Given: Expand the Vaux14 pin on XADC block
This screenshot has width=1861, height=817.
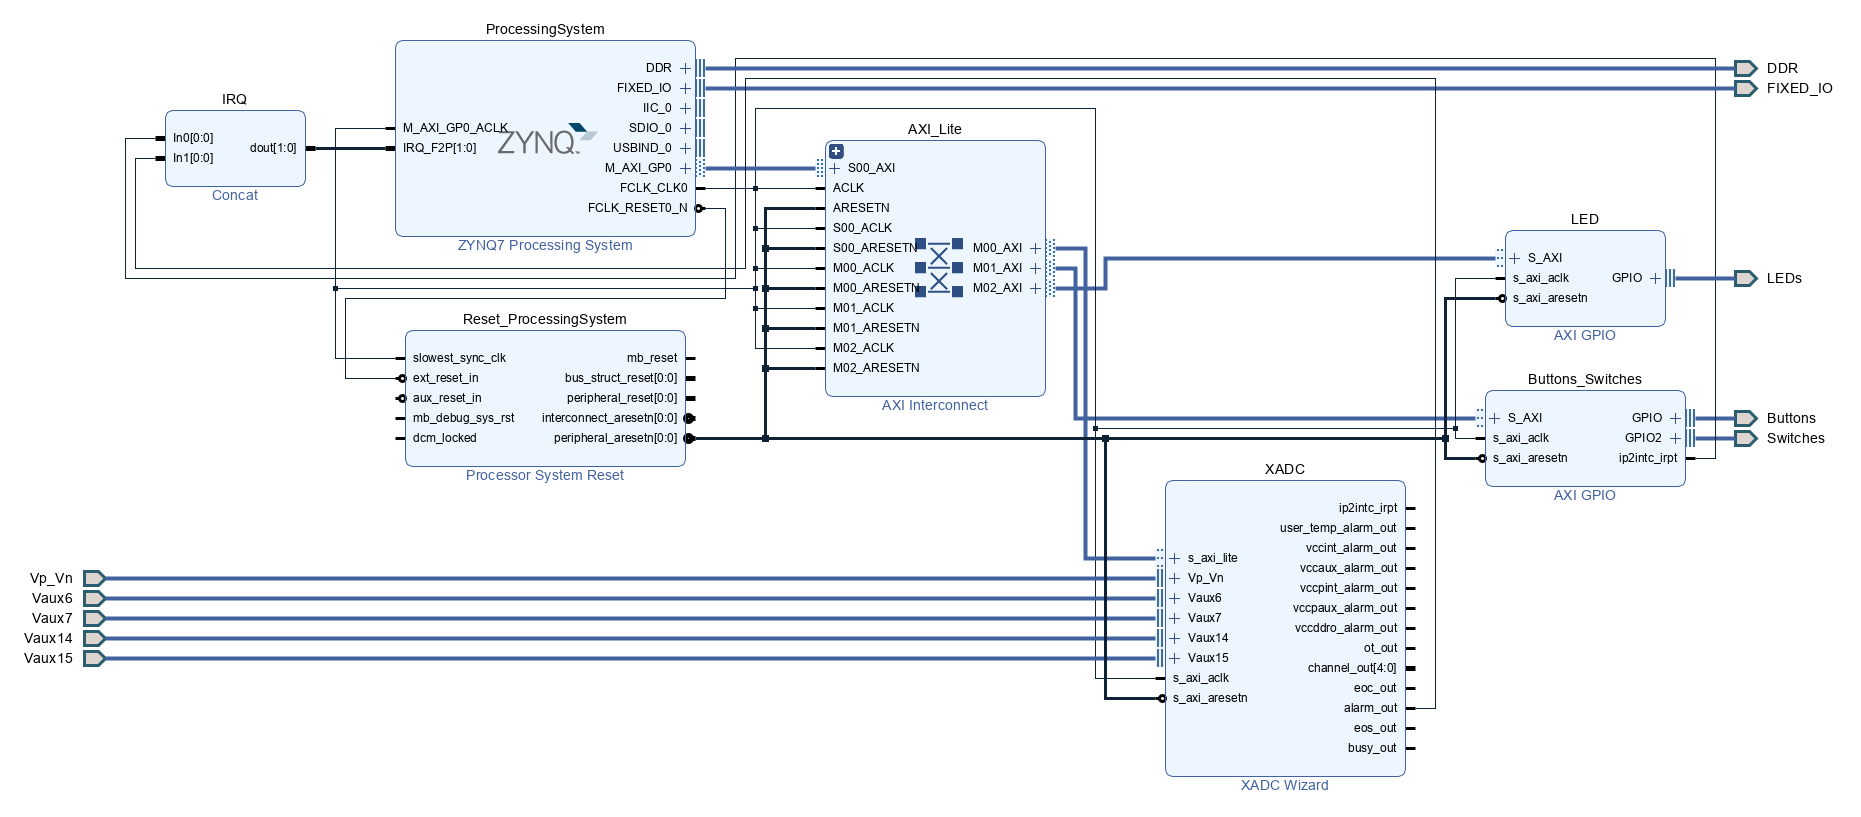Looking at the screenshot, I should click(x=1175, y=638).
